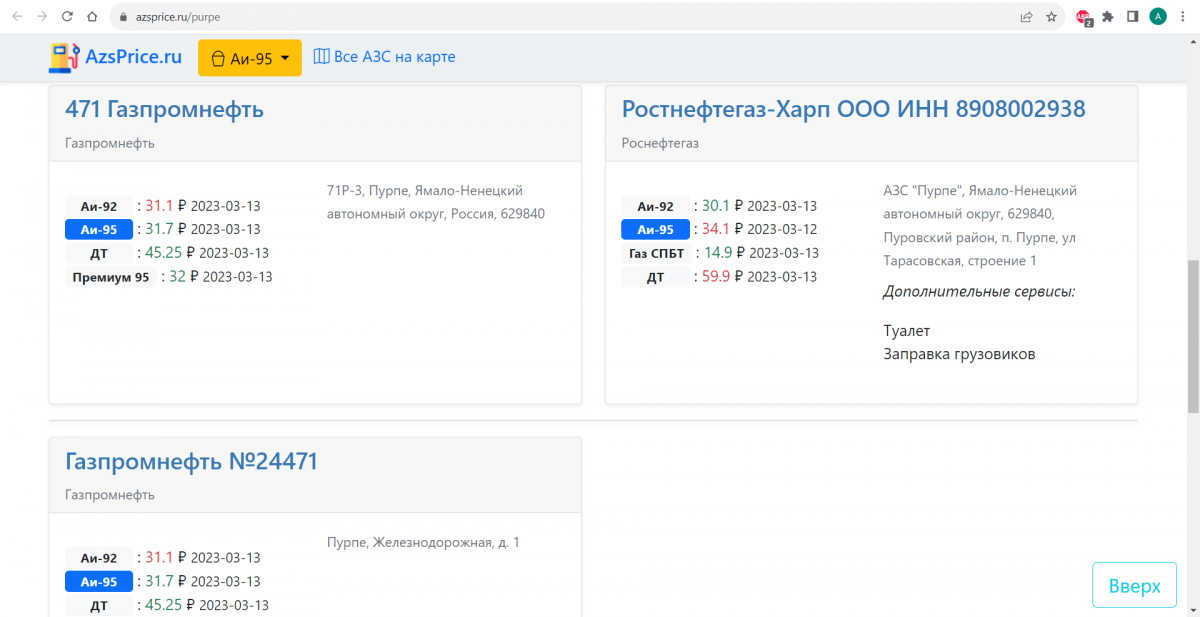Click the 30.1 ₽ Аи-92 price
This screenshot has height=617, width=1200.
(723, 206)
